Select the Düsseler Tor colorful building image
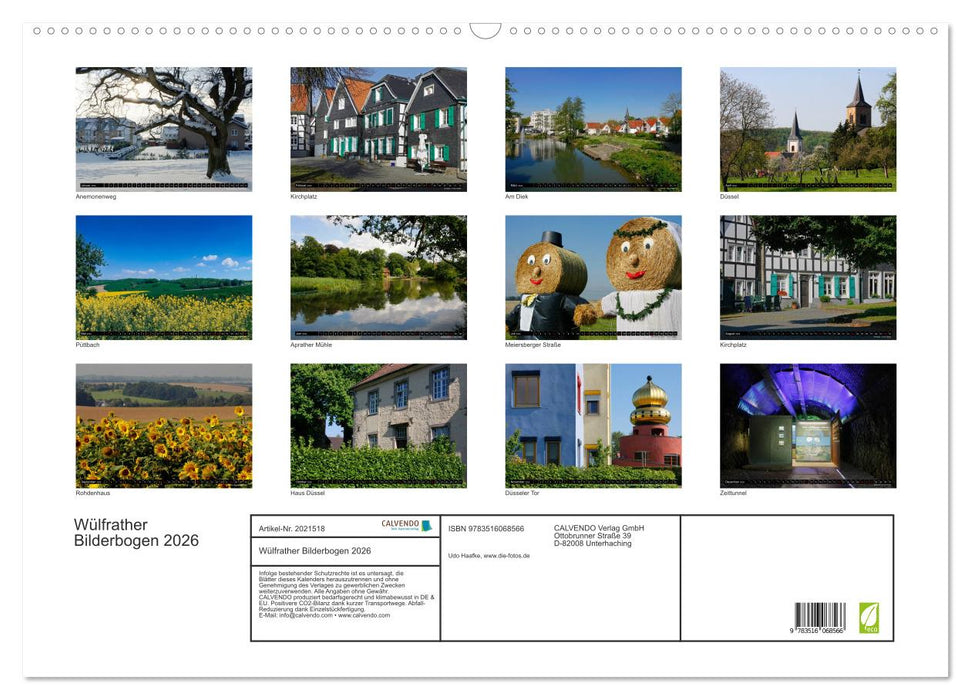Image resolution: width=971 pixels, height=700 pixels. pos(594,425)
